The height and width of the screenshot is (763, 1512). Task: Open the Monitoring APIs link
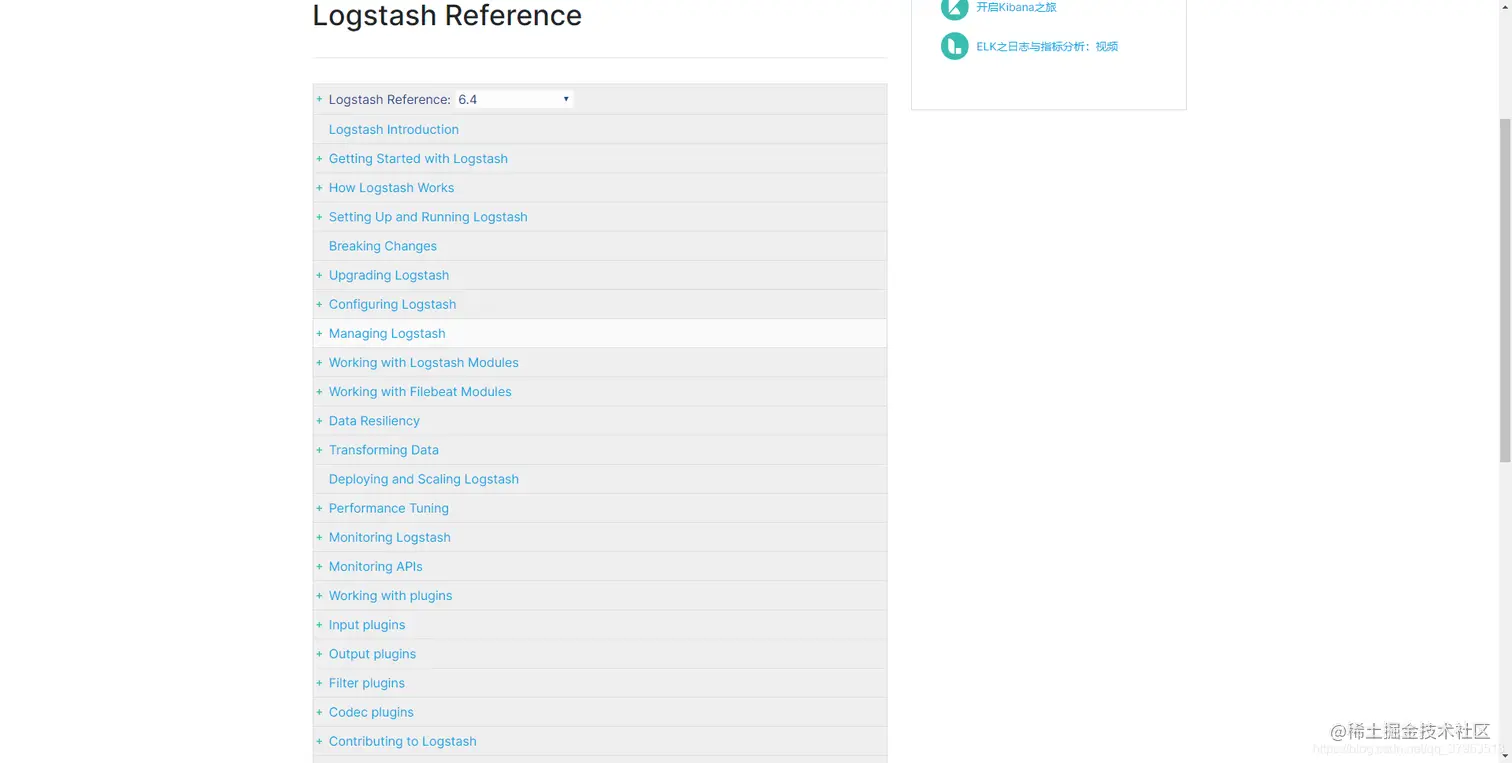(x=376, y=566)
